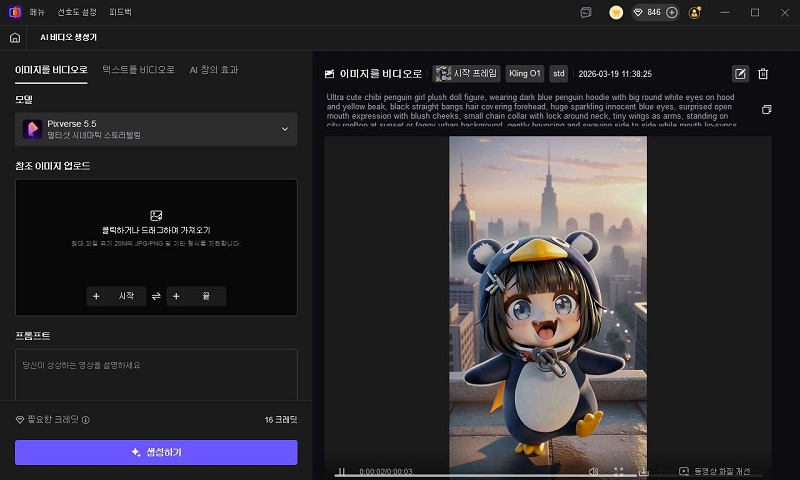Click the image-to-video icon beside result title
800x480 pixels.
tap(330, 74)
